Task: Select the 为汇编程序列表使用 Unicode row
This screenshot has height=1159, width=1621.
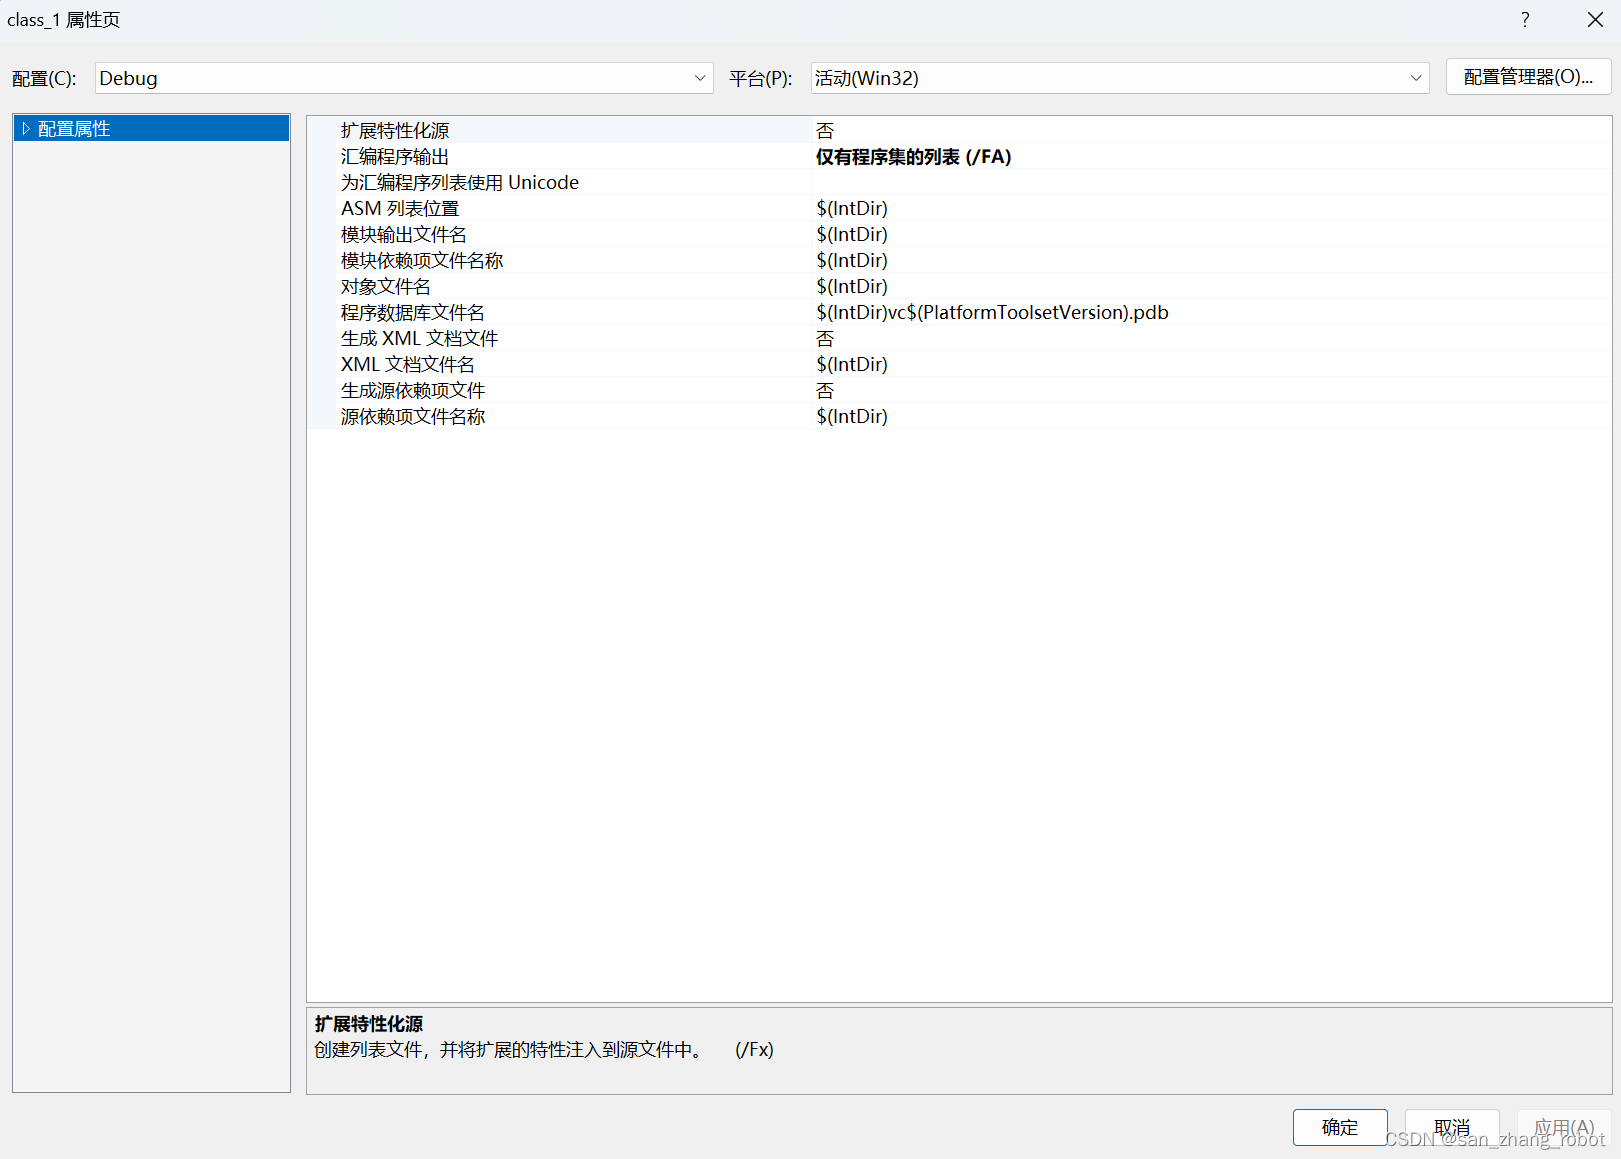Action: tap(459, 182)
